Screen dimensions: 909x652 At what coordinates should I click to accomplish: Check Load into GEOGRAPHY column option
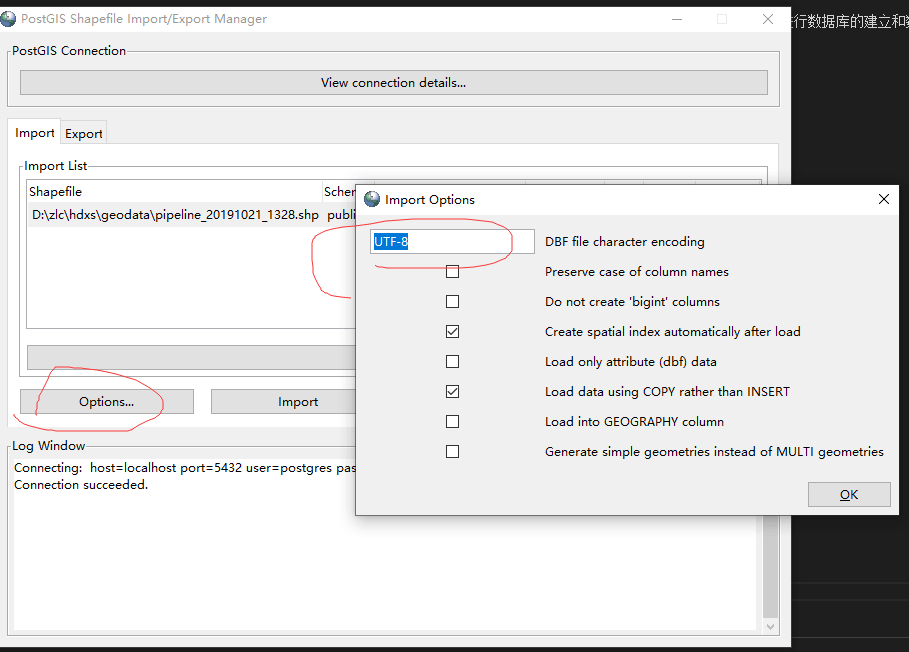point(453,422)
